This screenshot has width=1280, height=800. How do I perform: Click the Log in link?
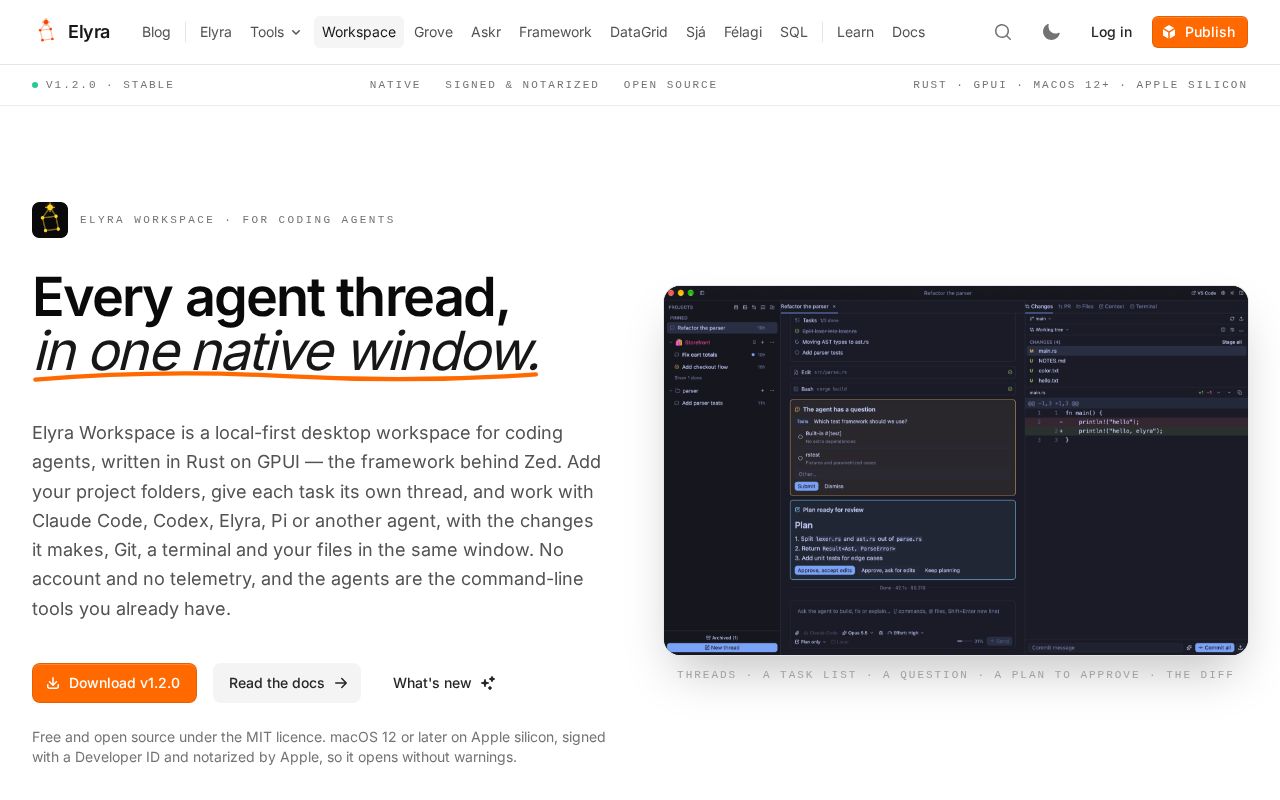point(1111,32)
